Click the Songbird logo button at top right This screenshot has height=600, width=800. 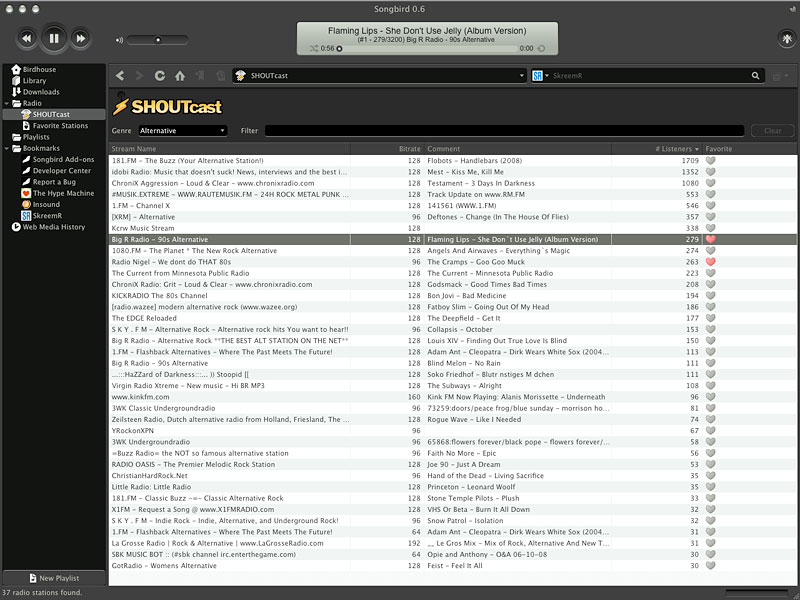[787, 38]
